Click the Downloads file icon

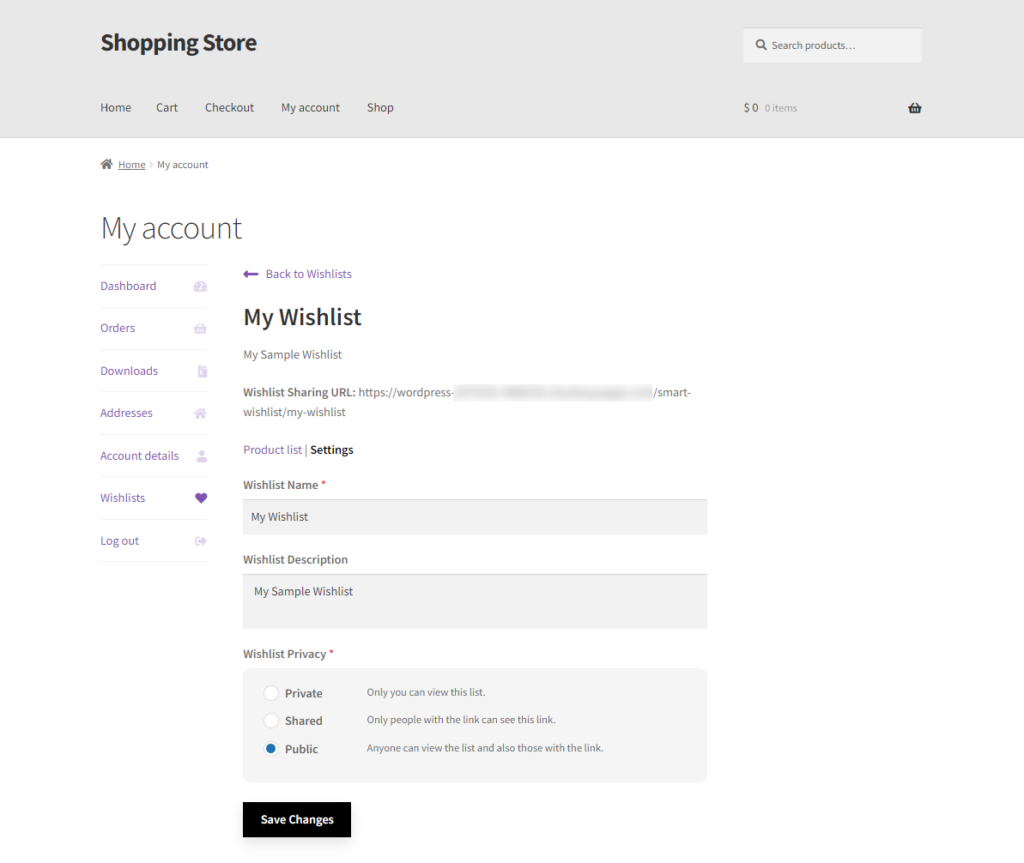(202, 371)
